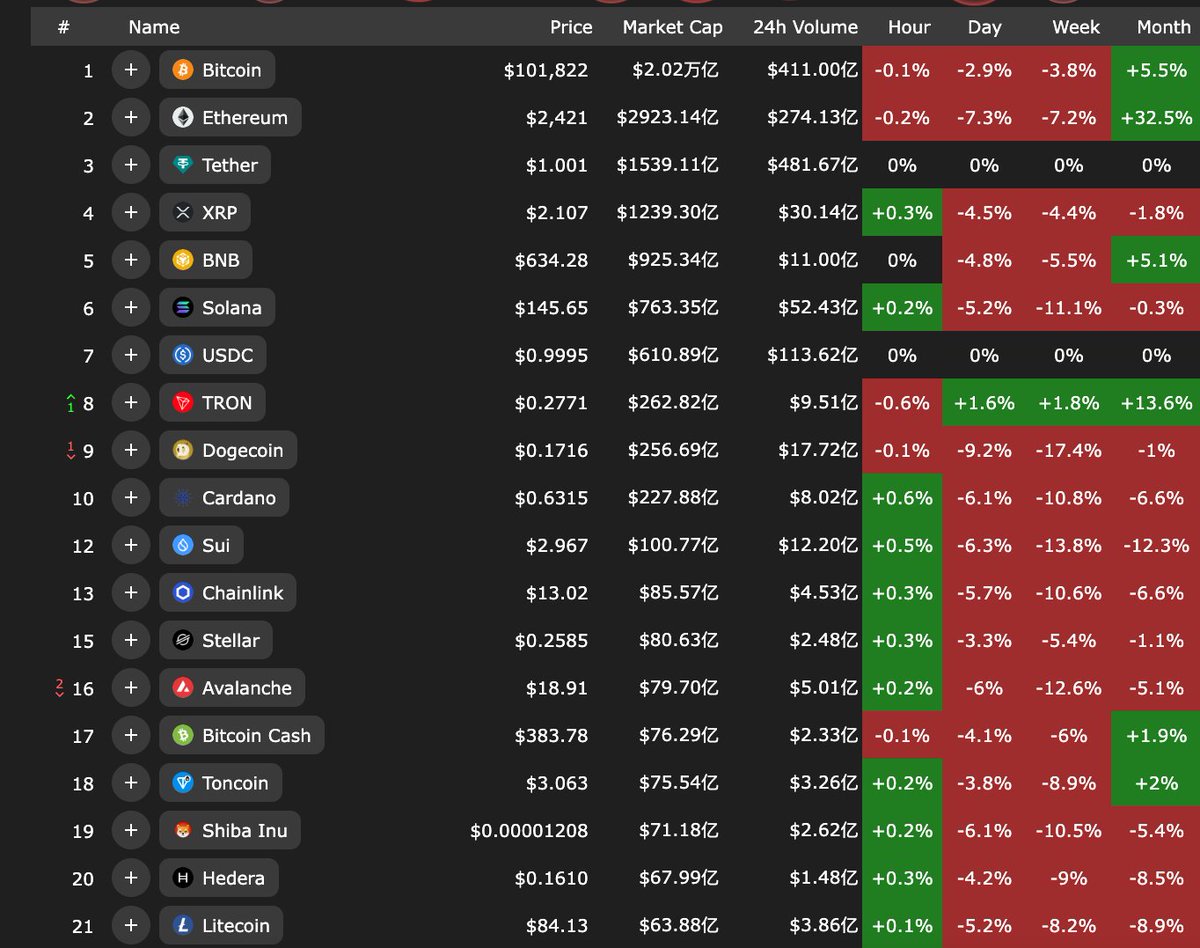Click Bitcoin's price $101,822
Image resolution: width=1200 pixels, height=948 pixels.
tap(546, 70)
